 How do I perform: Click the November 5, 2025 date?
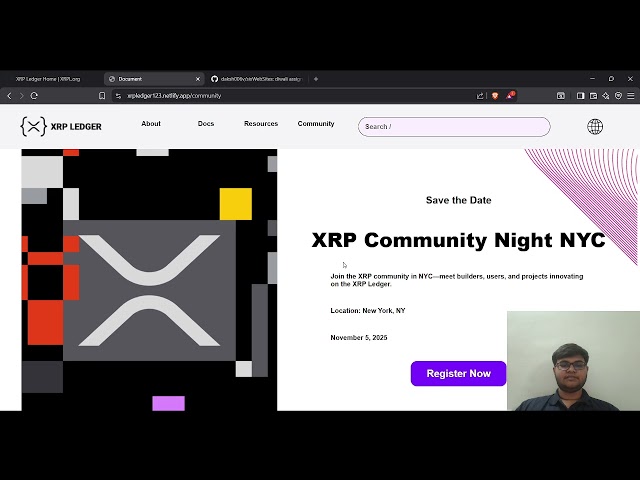(x=359, y=338)
